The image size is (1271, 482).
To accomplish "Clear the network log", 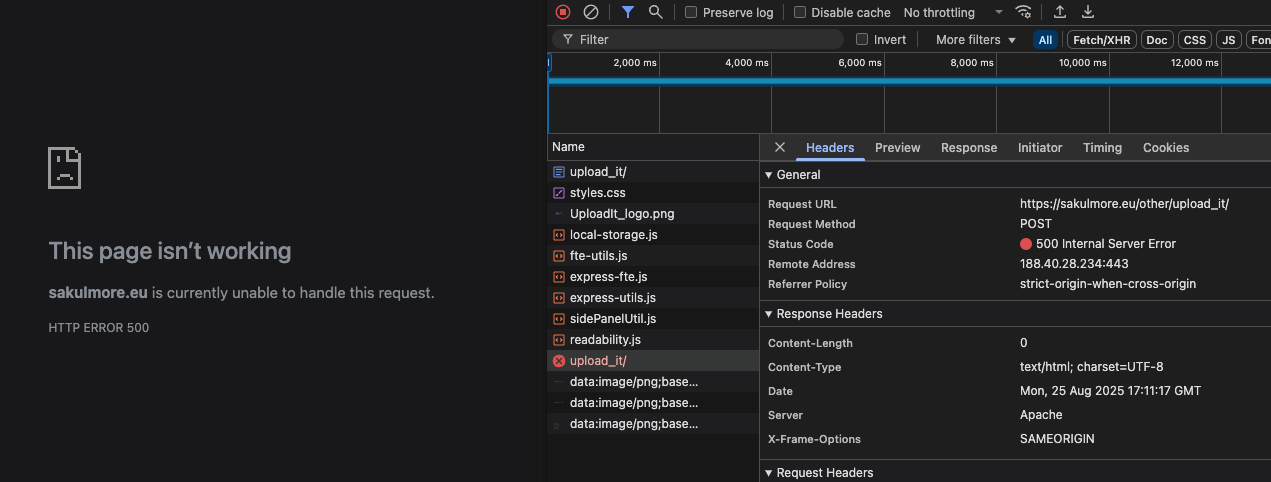I will pos(591,12).
